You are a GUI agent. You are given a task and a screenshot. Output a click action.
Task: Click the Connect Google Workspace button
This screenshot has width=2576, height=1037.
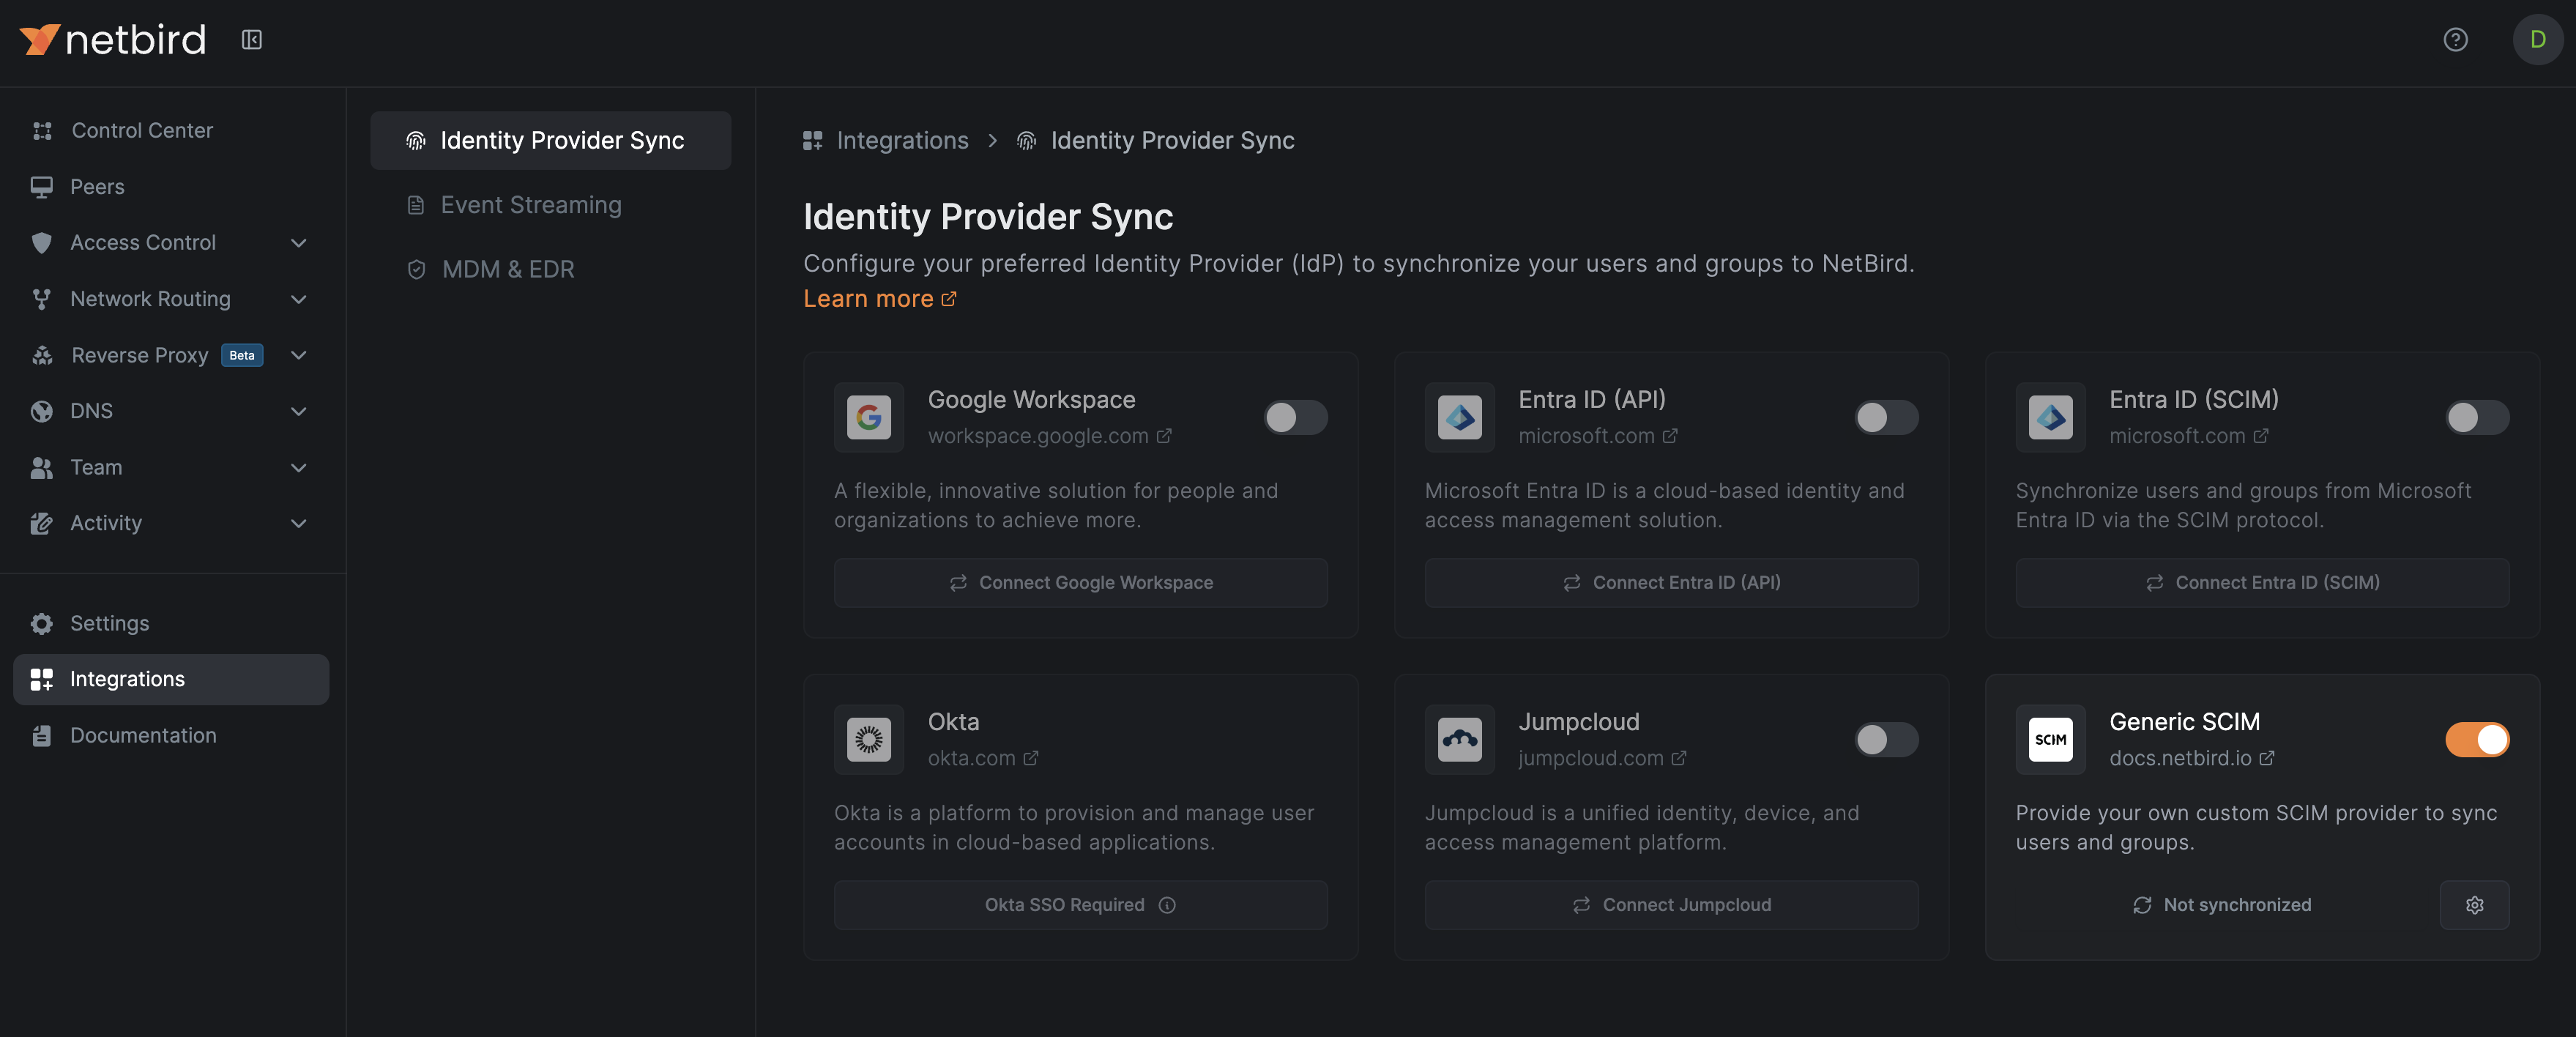pyautogui.click(x=1080, y=583)
